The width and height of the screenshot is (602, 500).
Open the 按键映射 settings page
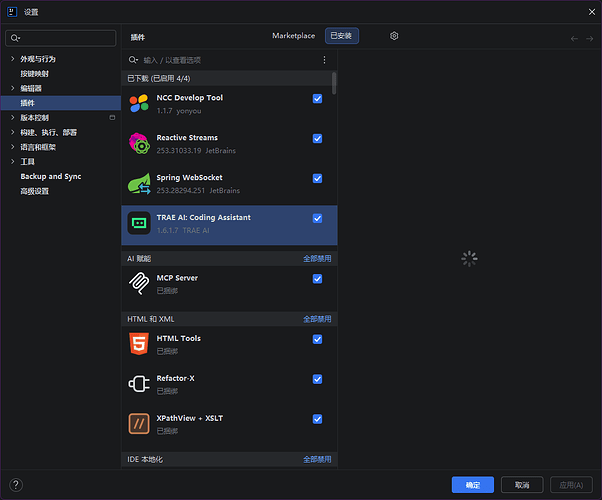tap(35, 74)
